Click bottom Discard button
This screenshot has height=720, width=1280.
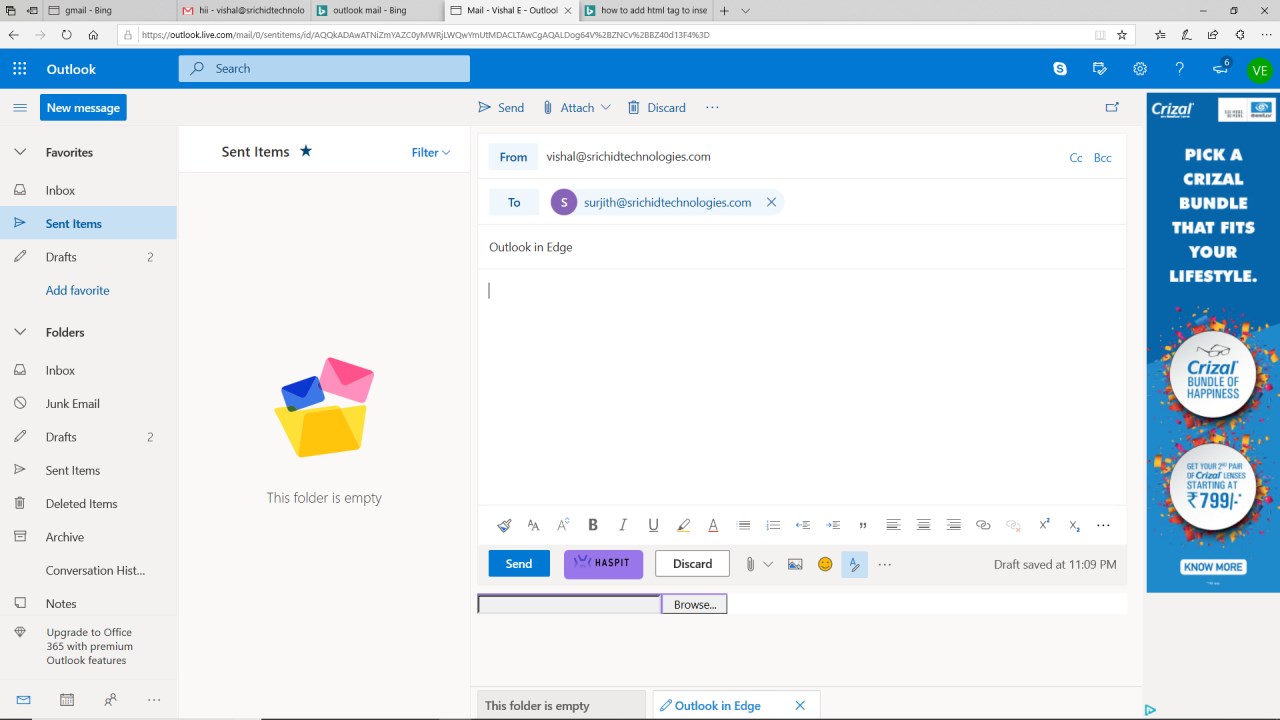692,564
